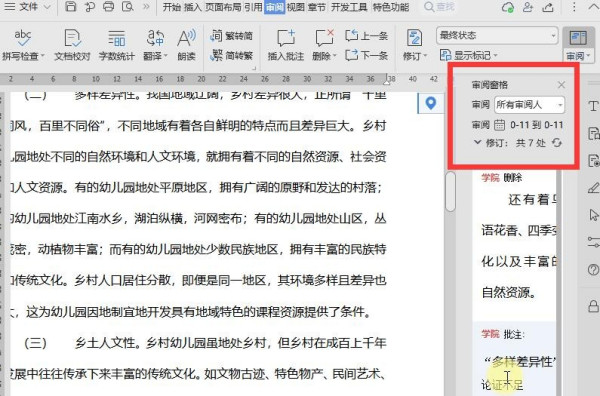Screen dimensions: 600x396
Task: Toggle 修订 track changes
Action: click(414, 45)
